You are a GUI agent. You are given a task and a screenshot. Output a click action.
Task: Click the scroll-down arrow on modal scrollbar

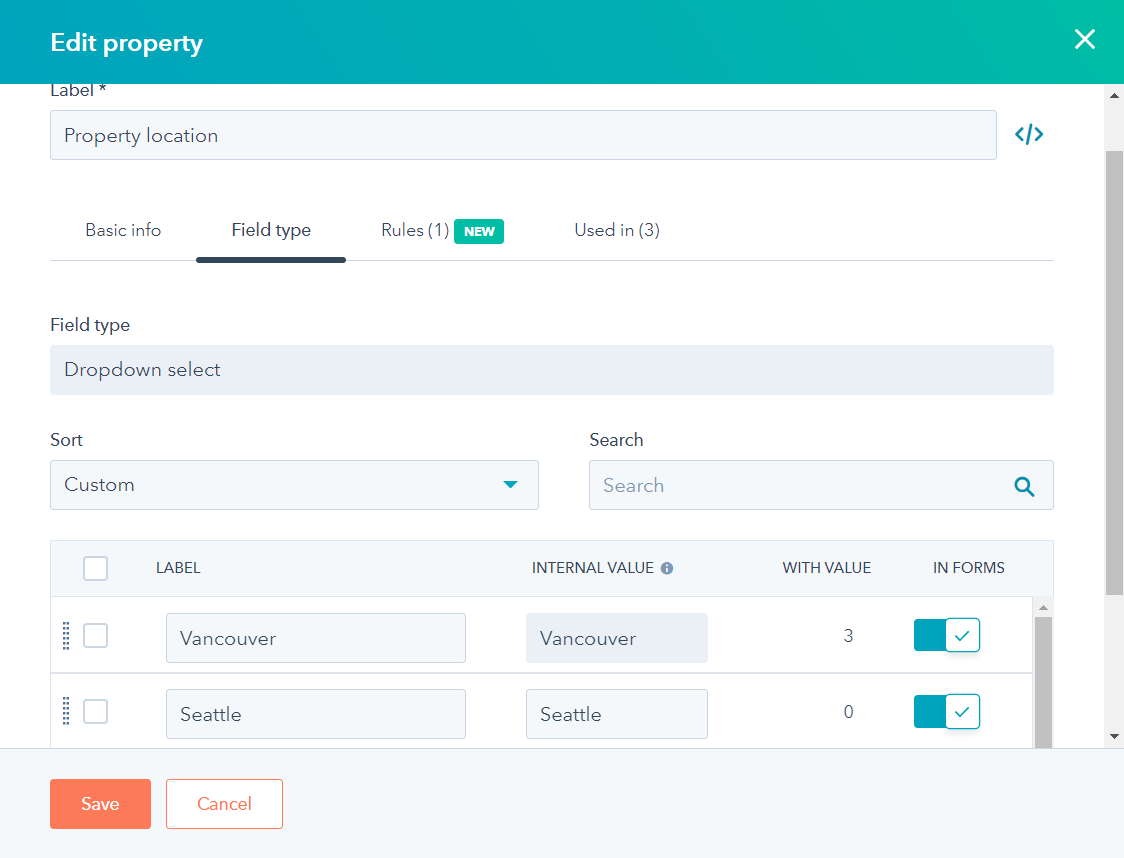tap(1113, 736)
